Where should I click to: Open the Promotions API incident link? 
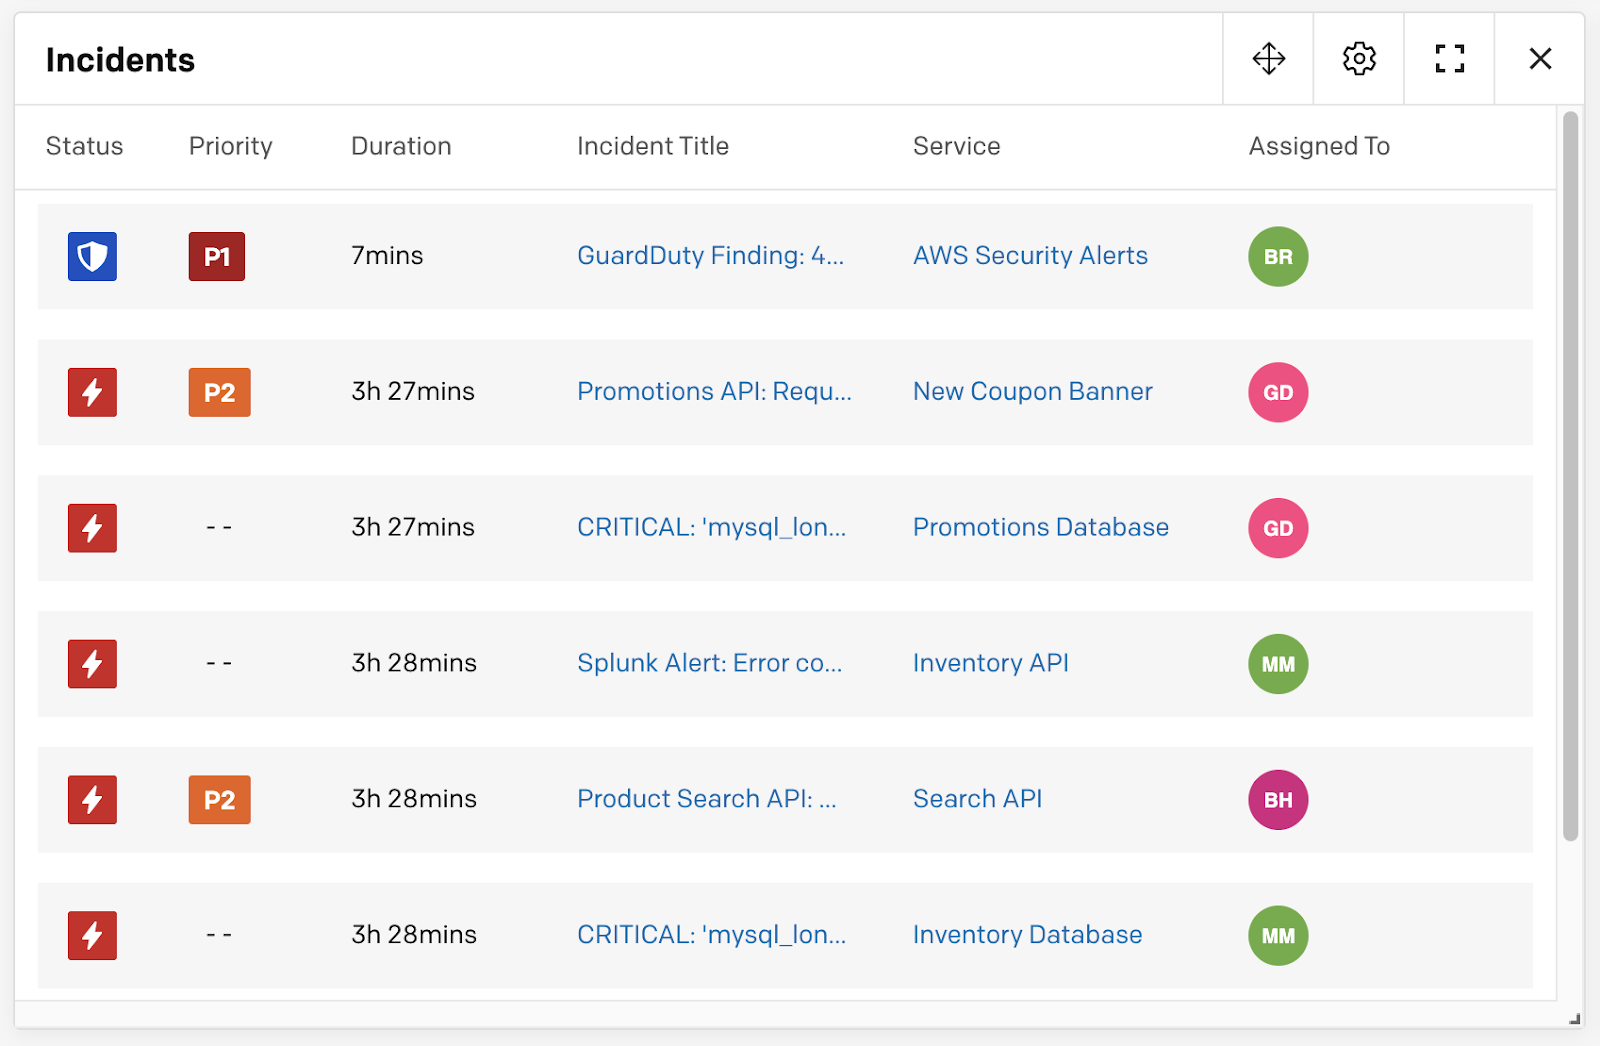point(714,392)
